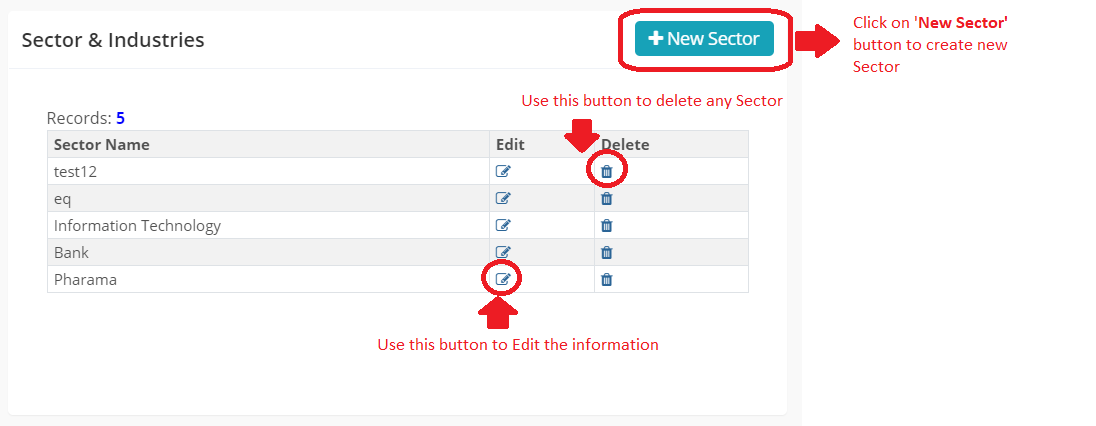Edit the Pharama sector
The image size is (1096, 426).
(503, 279)
